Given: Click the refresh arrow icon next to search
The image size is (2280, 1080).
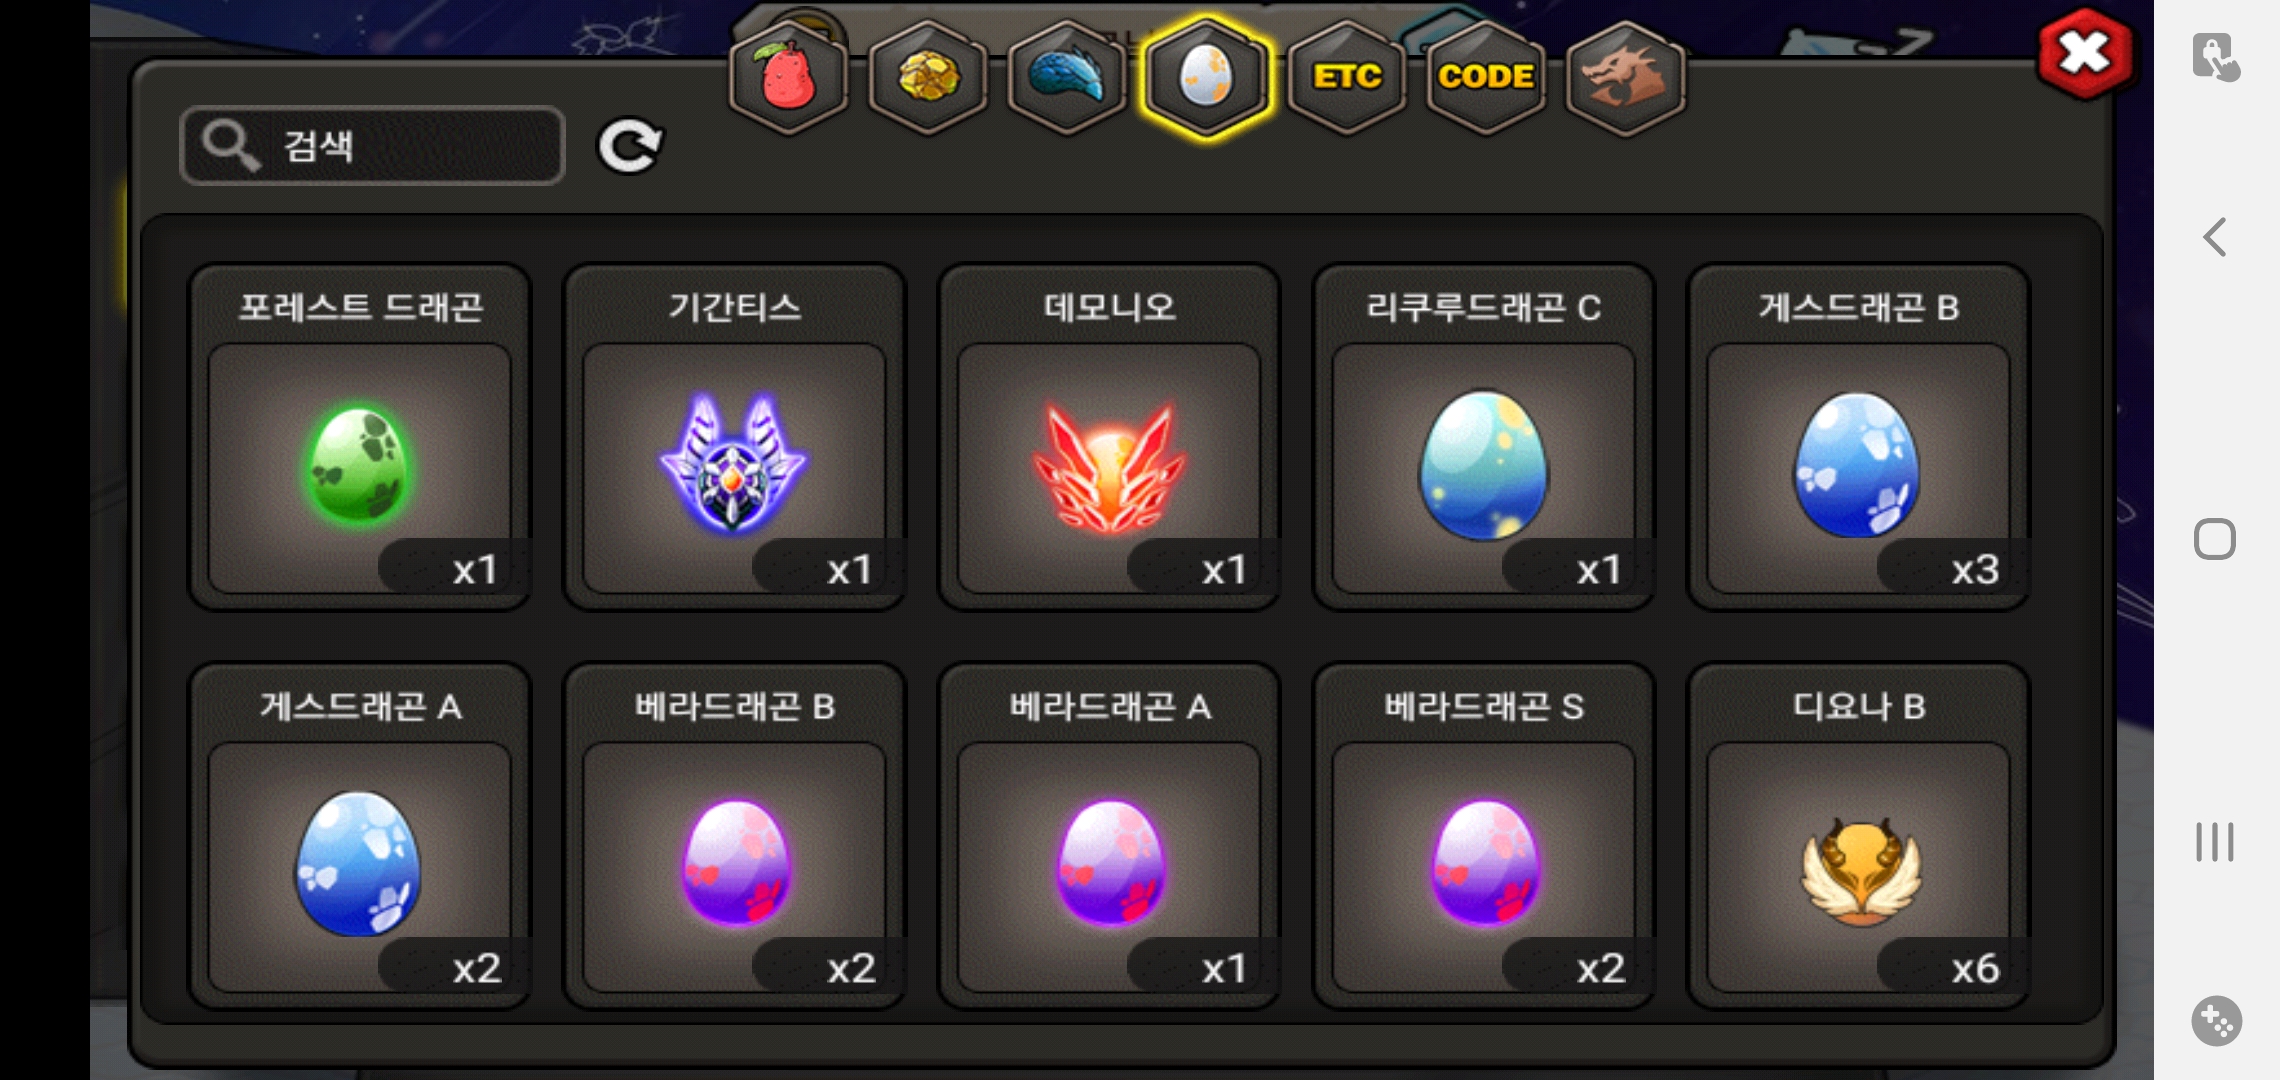Looking at the screenshot, I should (630, 147).
